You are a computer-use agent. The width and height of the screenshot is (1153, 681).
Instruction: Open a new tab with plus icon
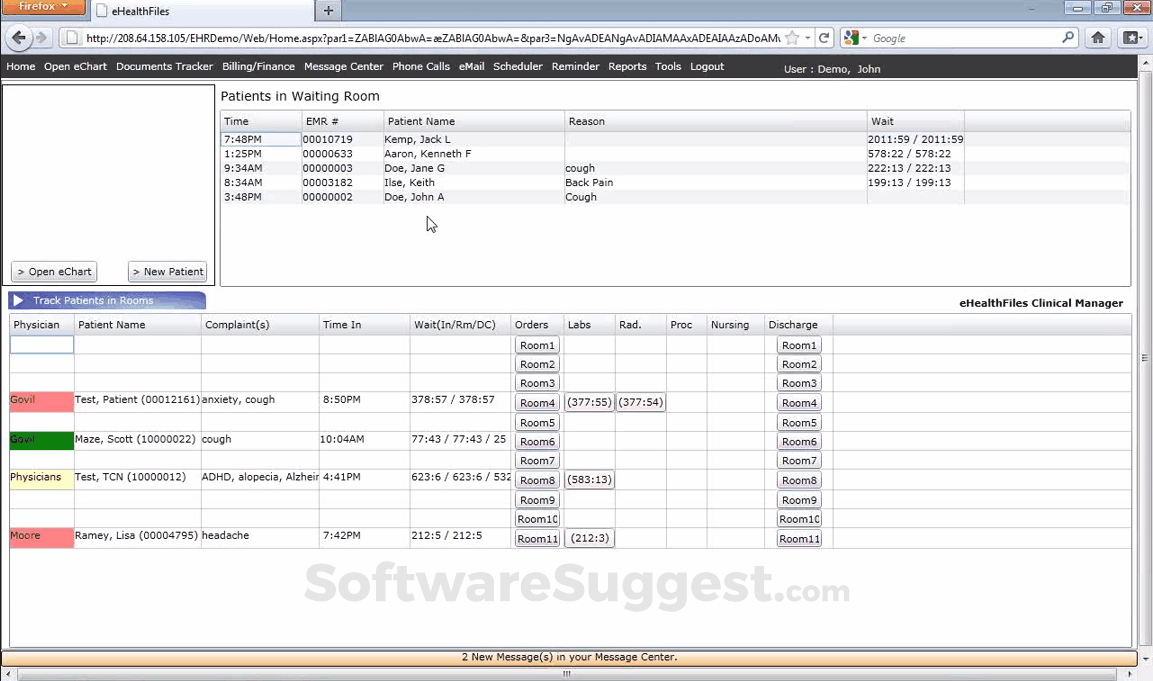[328, 10]
